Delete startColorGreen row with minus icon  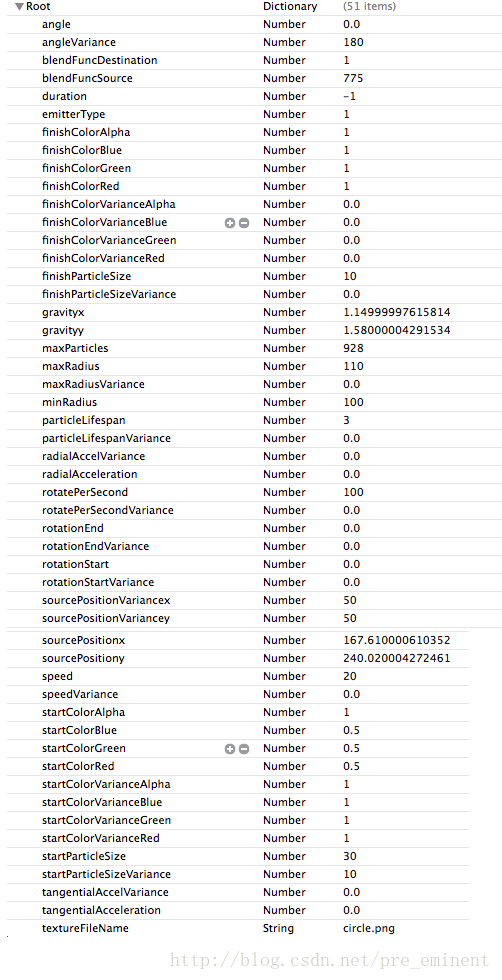[x=244, y=749]
